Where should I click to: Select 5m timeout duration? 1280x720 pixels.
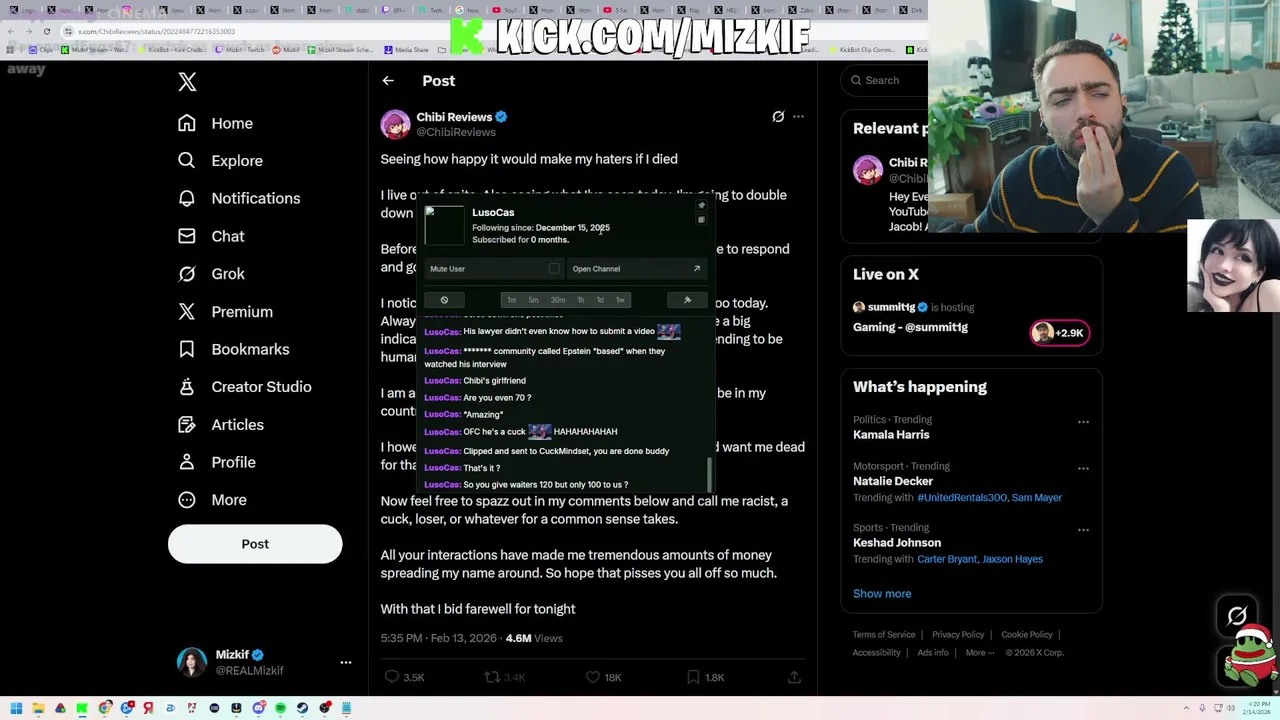pyautogui.click(x=533, y=300)
